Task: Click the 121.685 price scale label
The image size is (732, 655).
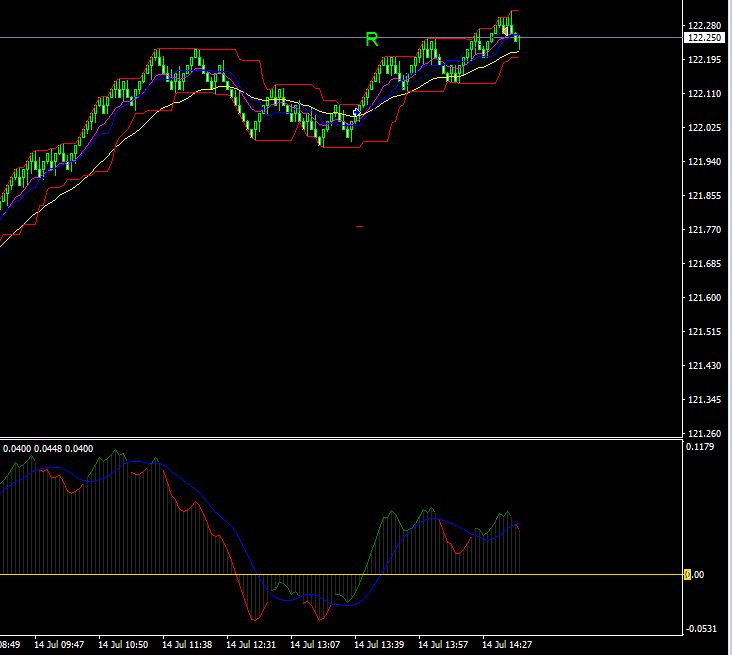Action: point(704,264)
